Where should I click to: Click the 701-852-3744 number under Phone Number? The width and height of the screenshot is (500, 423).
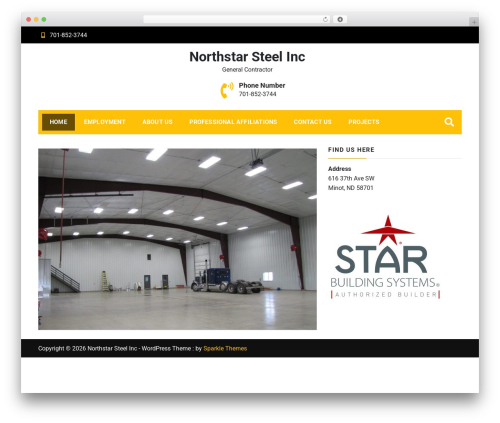pos(258,94)
